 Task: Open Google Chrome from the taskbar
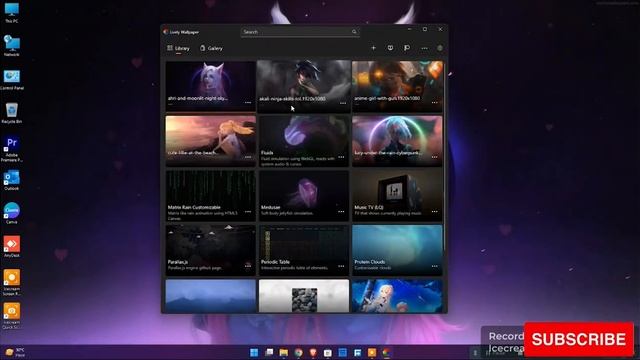298,352
